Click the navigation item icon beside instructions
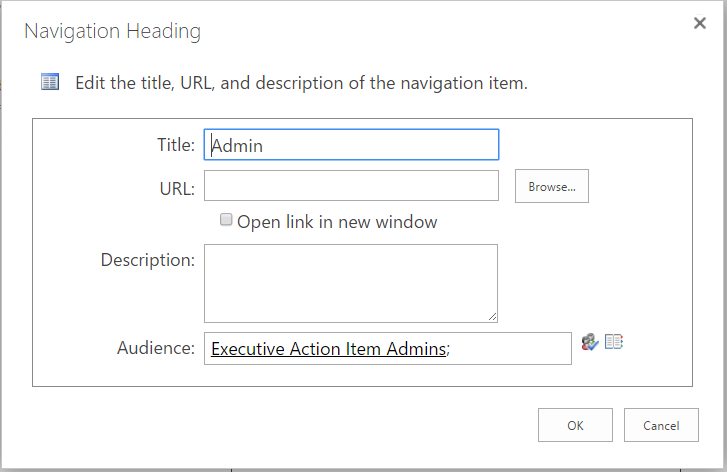 click(50, 82)
